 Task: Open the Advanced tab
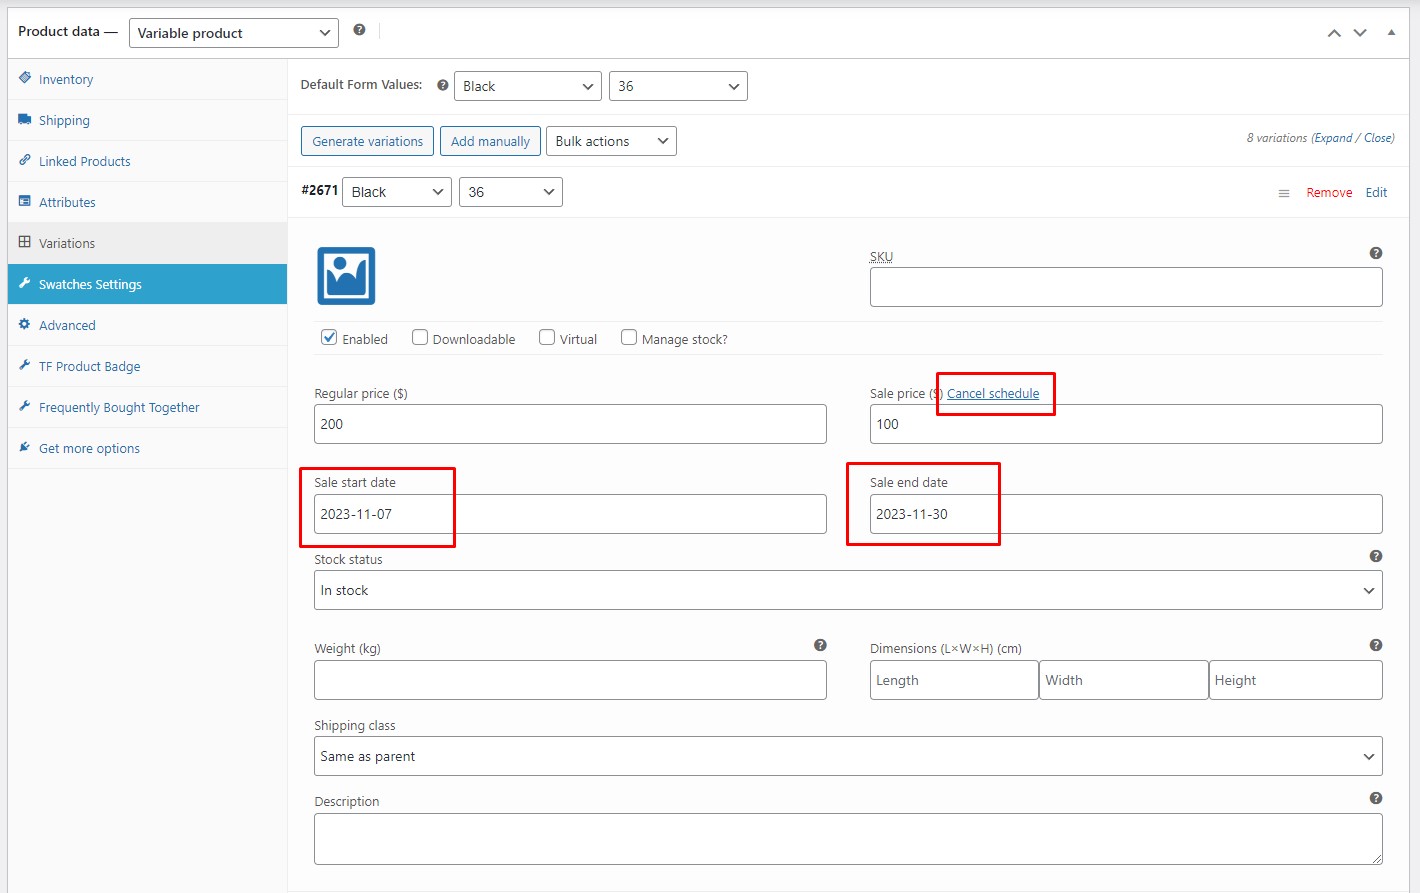(x=147, y=325)
